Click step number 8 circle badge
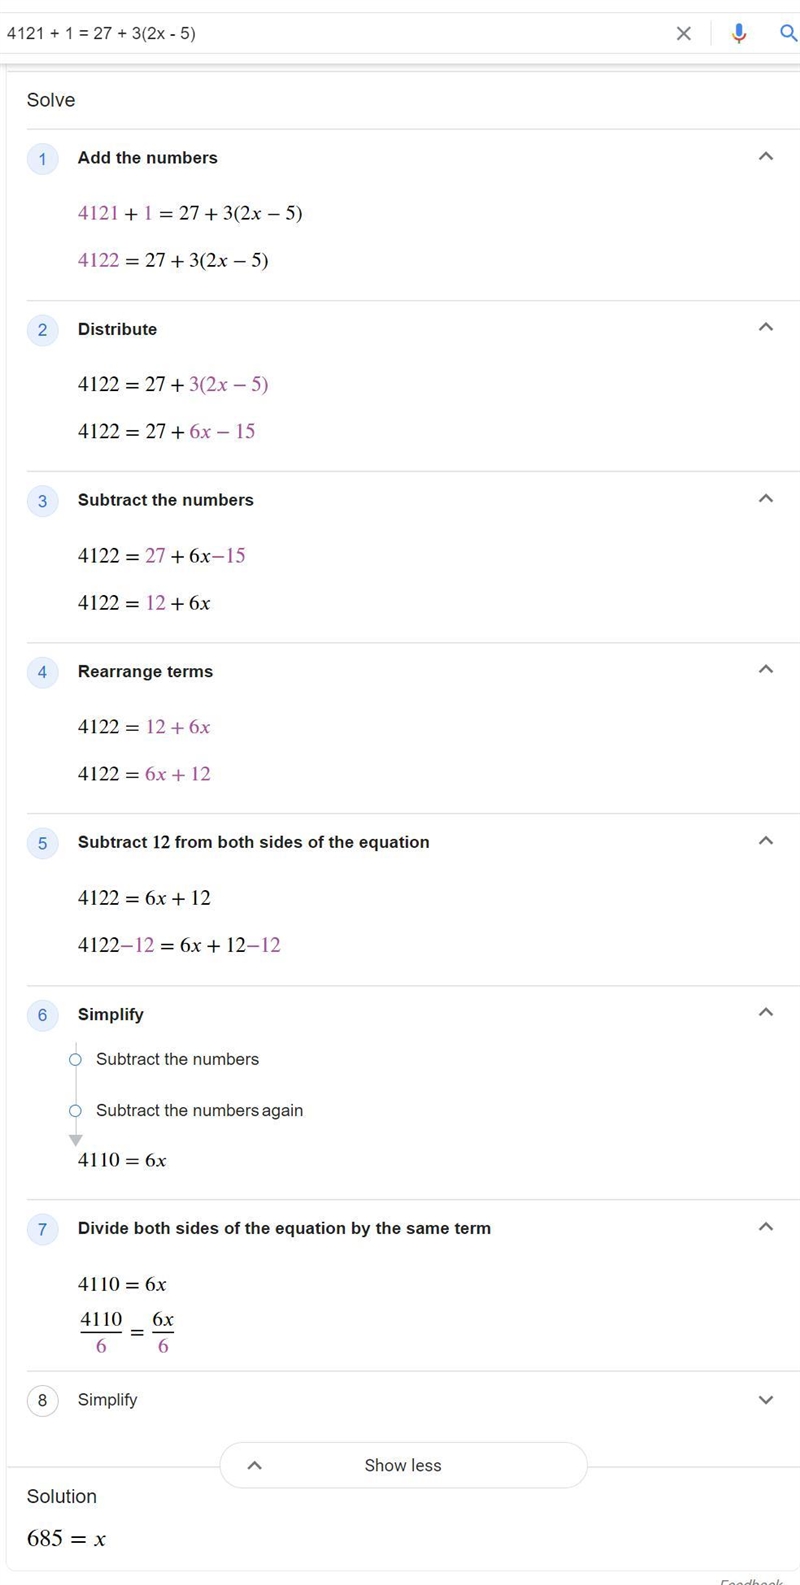 coord(42,1400)
